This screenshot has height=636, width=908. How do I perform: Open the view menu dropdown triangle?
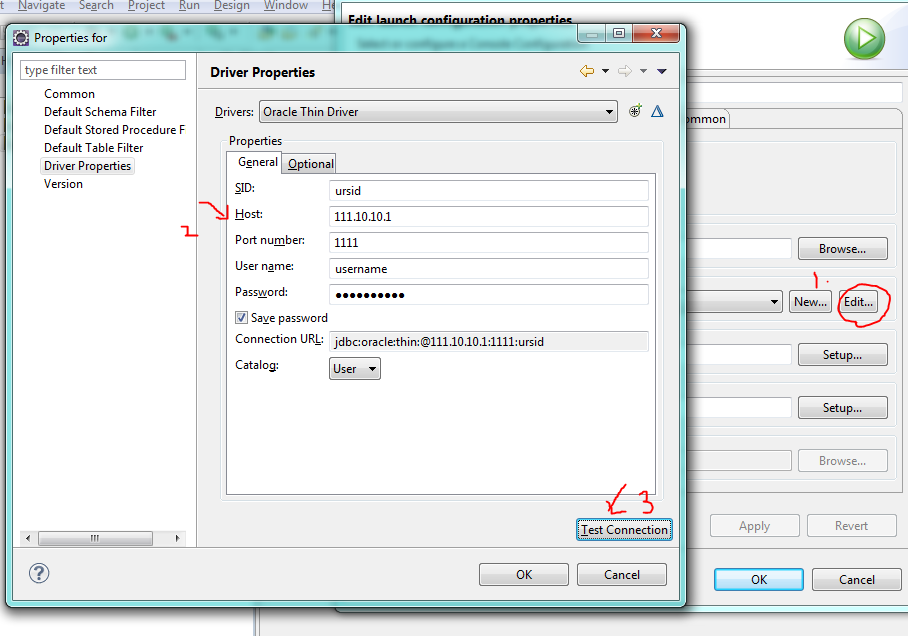662,71
